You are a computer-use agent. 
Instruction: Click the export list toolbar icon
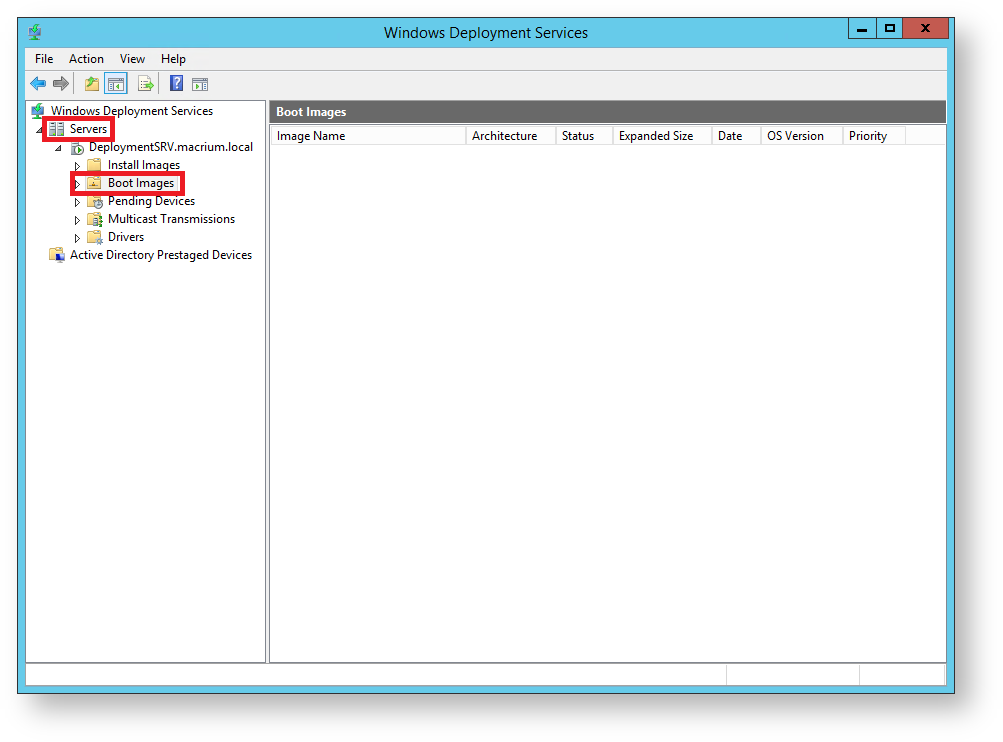click(x=146, y=84)
